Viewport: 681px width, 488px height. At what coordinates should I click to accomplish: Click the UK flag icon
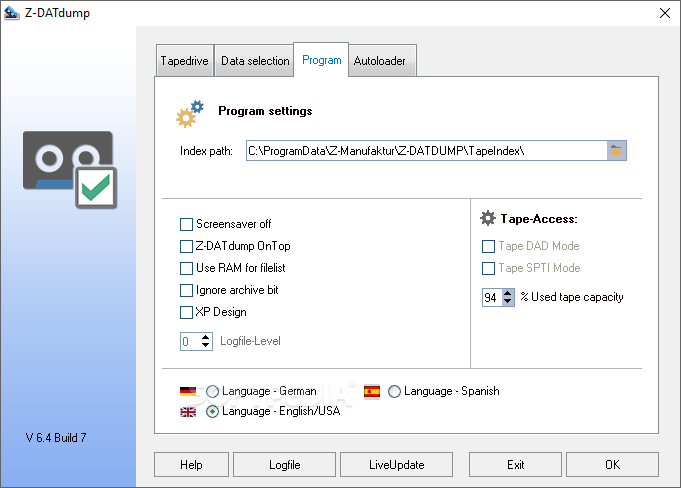[188, 412]
